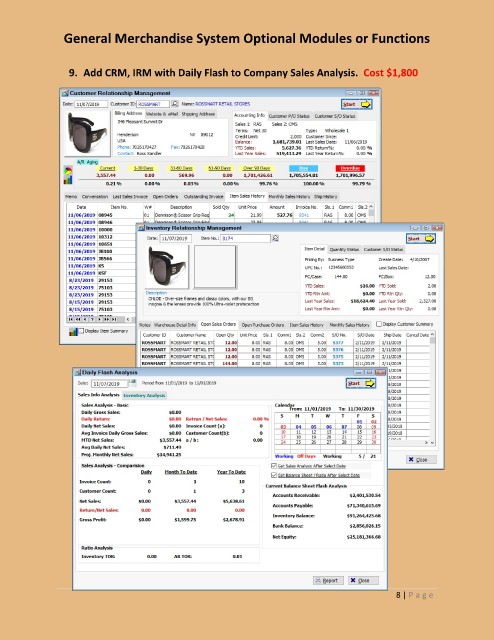Click the pie chart icon beside A/R Aging
Viewport: 494px width, 640px height.
pos(68,170)
